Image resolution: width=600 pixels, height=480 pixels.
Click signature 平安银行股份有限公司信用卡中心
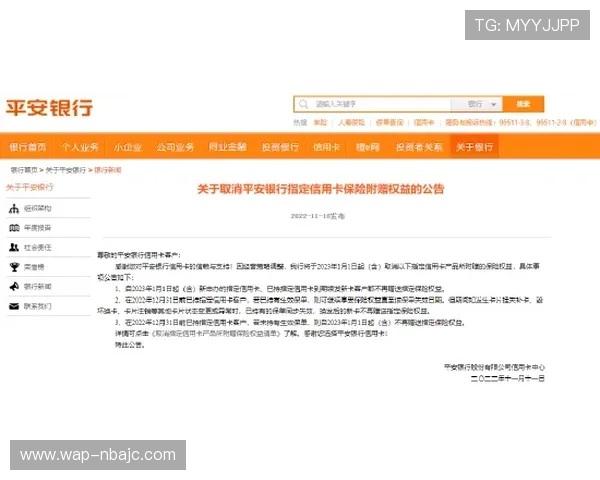point(494,367)
